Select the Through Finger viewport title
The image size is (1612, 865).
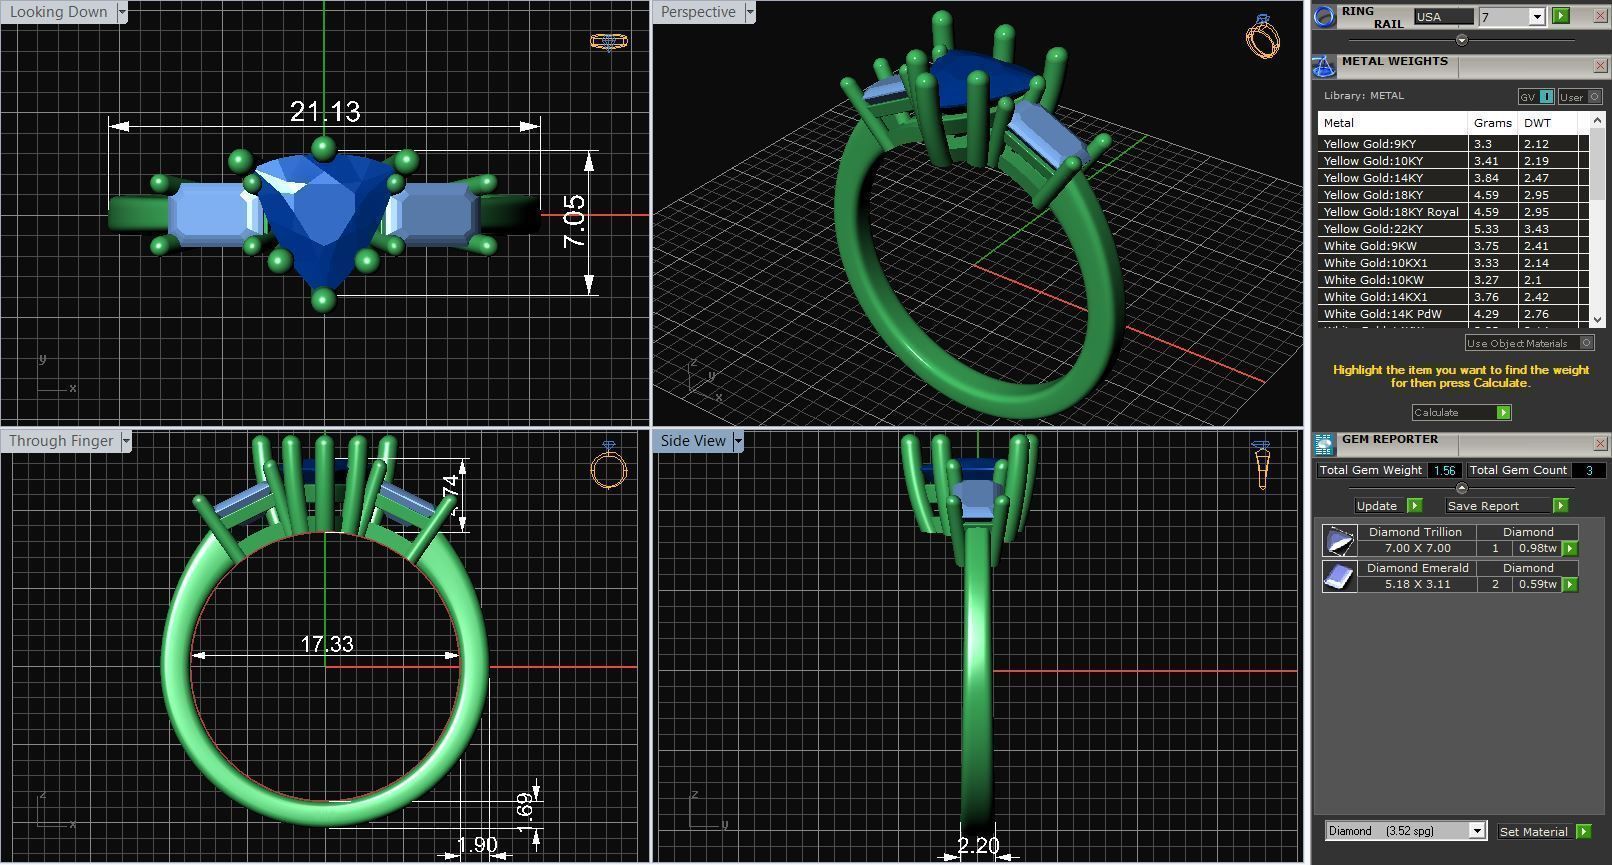coord(61,441)
